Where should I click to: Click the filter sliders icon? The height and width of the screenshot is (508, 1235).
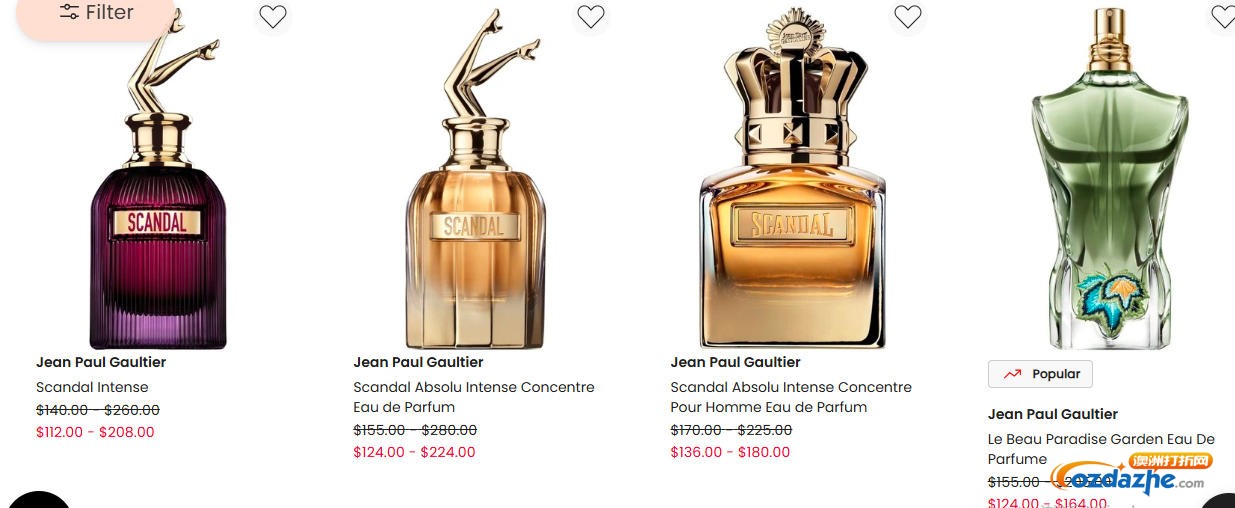click(70, 12)
